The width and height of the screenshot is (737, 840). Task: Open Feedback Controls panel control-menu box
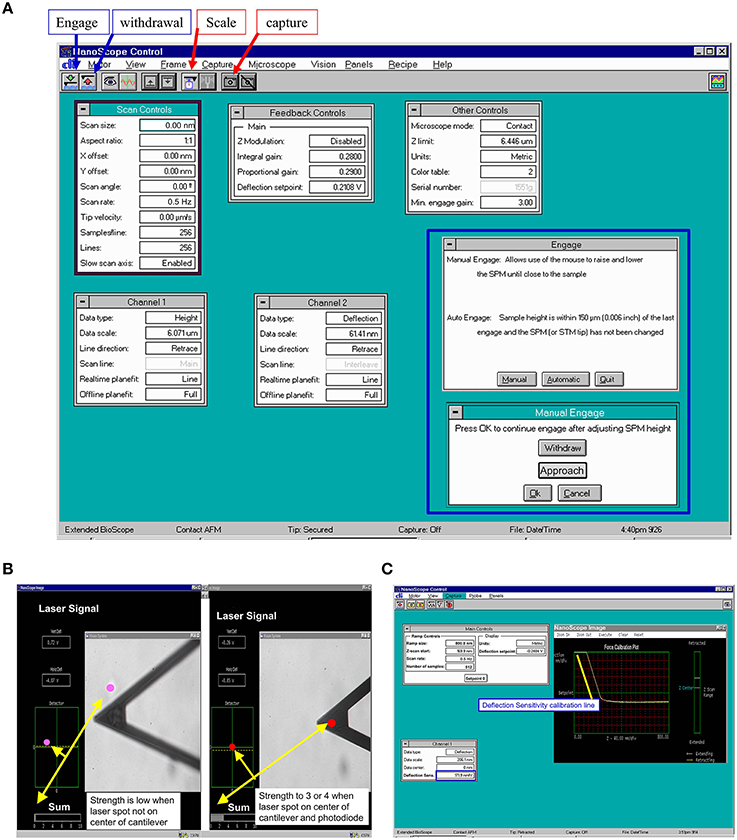(x=237, y=112)
